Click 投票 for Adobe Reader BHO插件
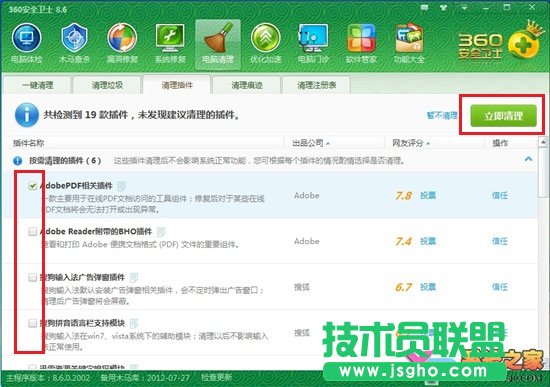This screenshot has height=387, width=550. [428, 241]
